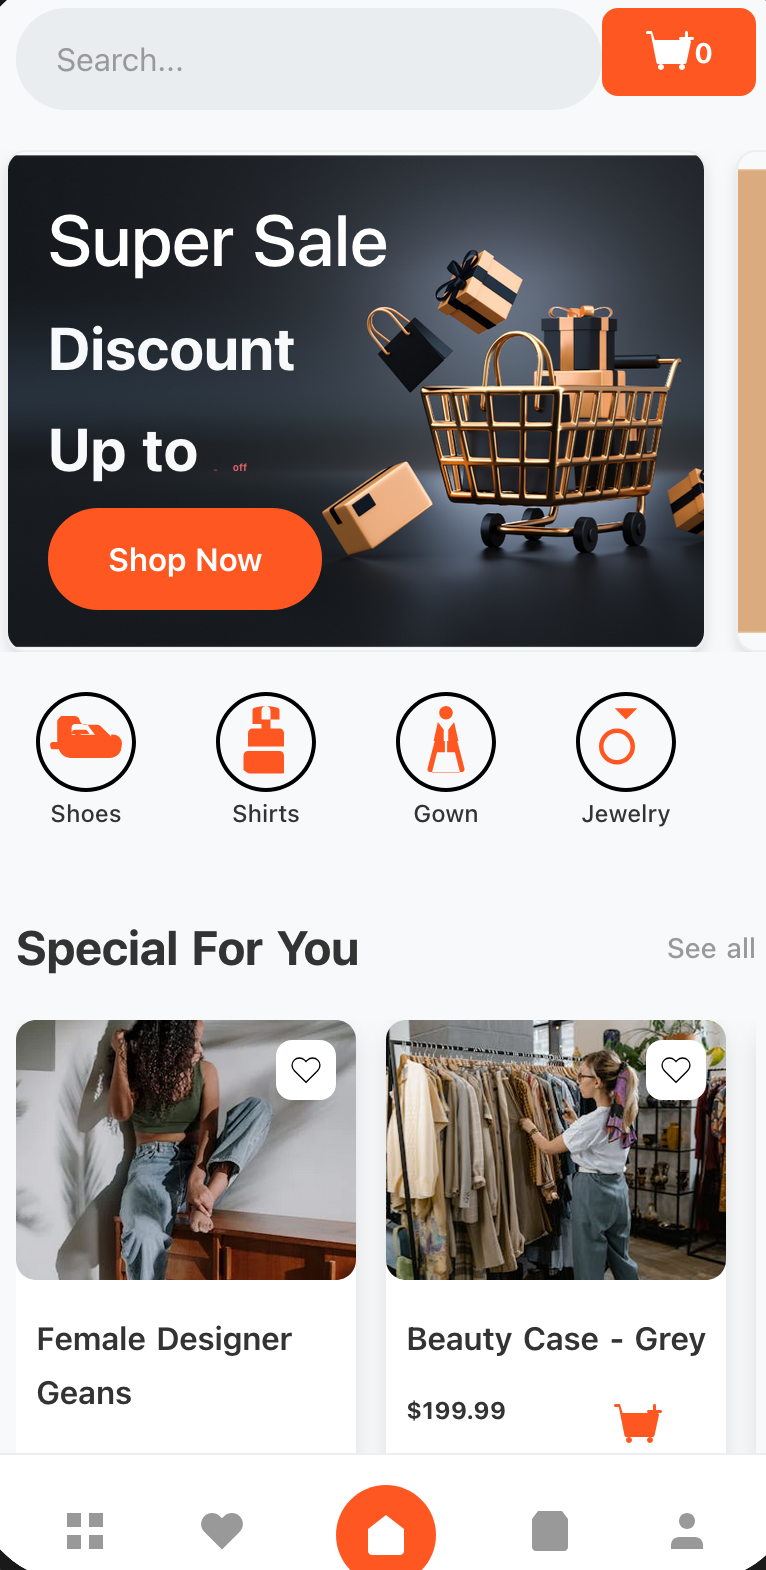Image resolution: width=766 pixels, height=1570 pixels.
Task: Toggle heart on Beauty Case product
Action: (x=676, y=1070)
